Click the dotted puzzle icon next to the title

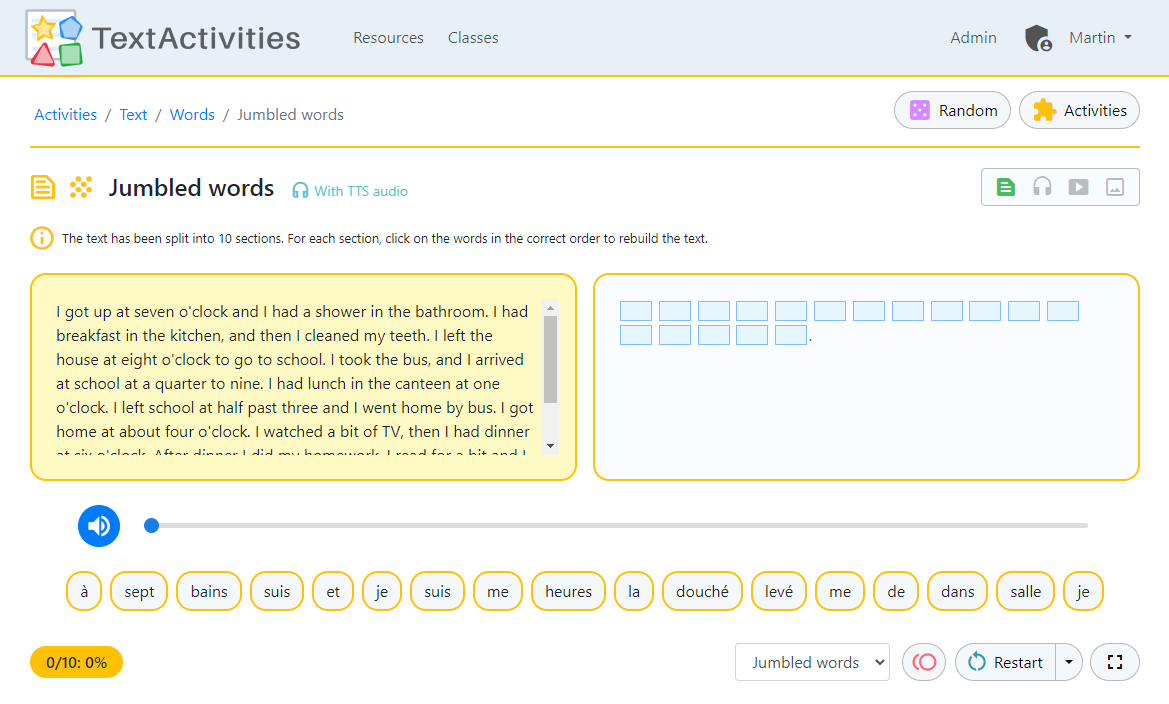[80, 187]
